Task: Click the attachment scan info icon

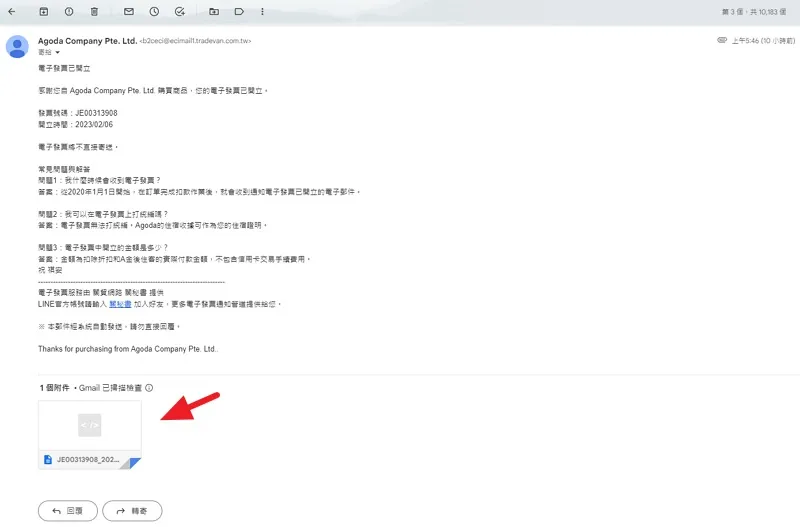Action: point(149,388)
